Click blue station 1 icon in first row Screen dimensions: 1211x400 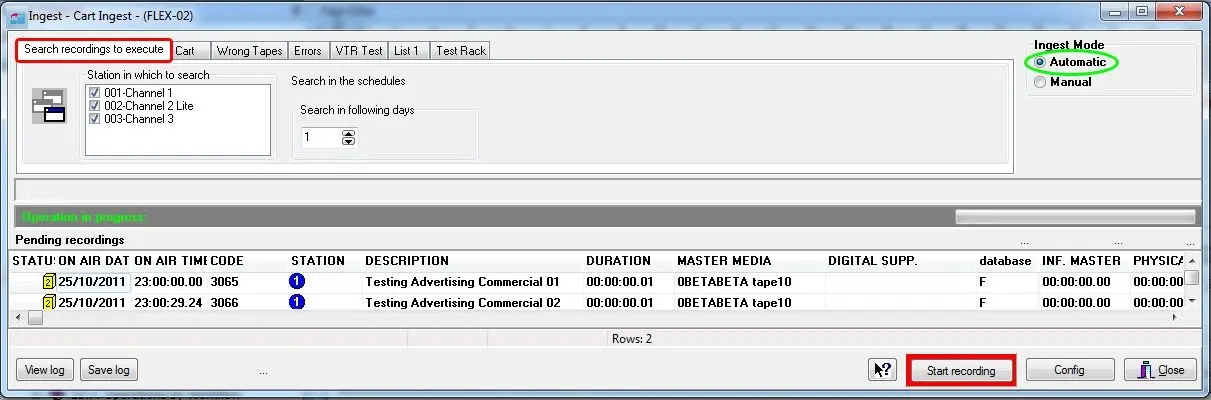click(297, 282)
